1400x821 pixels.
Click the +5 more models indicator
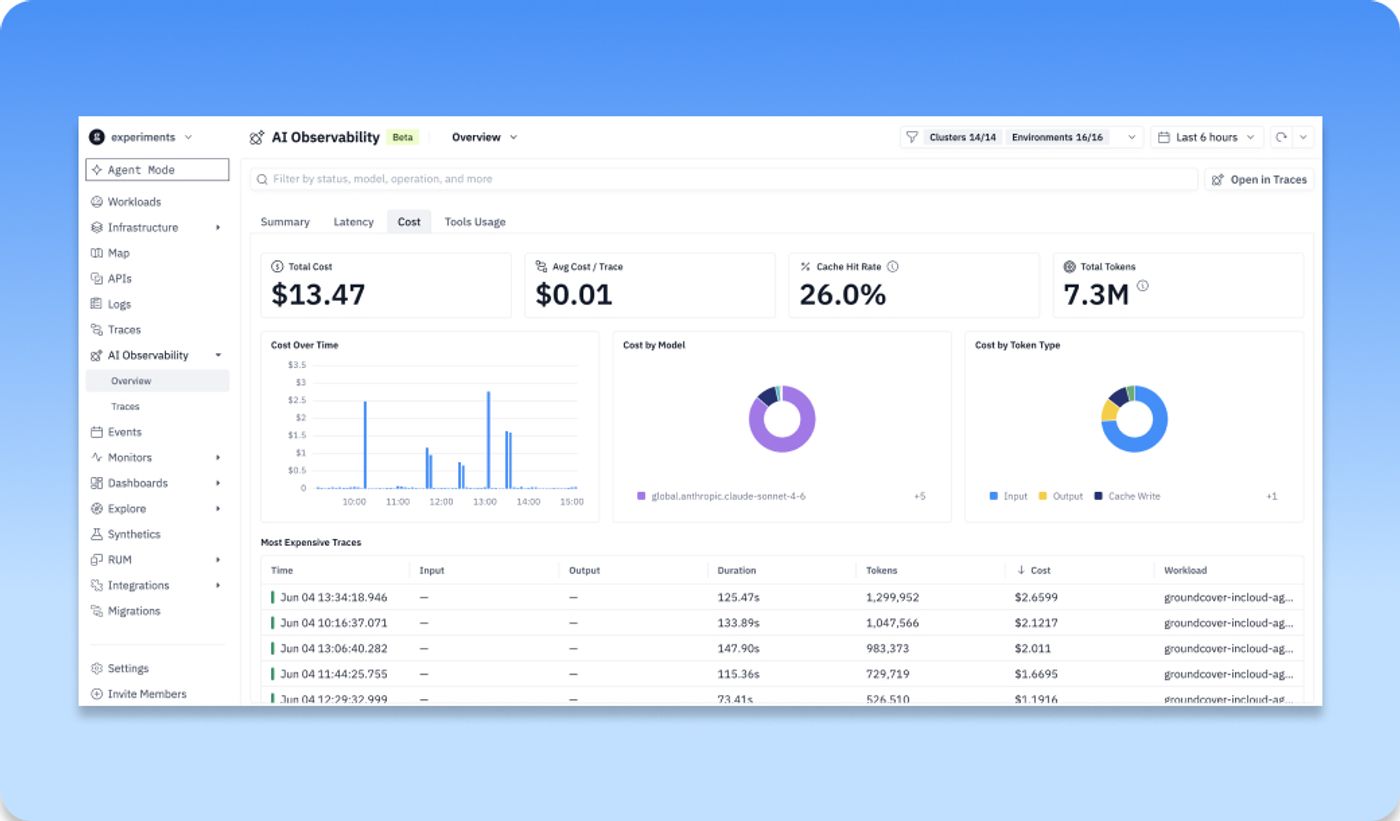(919, 496)
